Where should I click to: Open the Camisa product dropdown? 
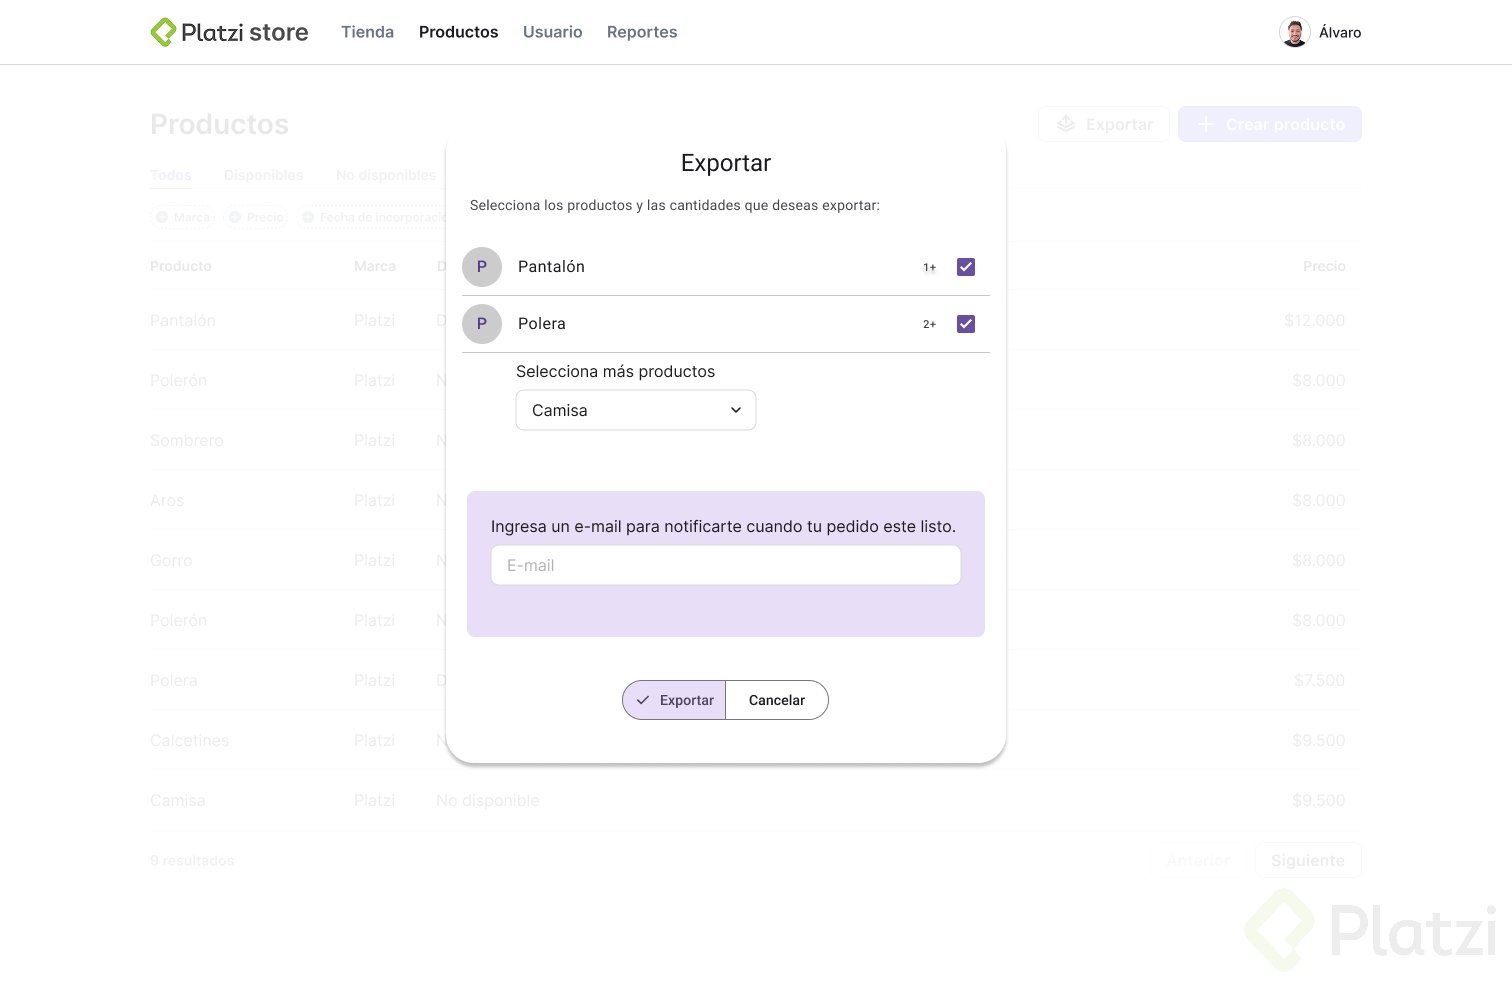pos(636,410)
